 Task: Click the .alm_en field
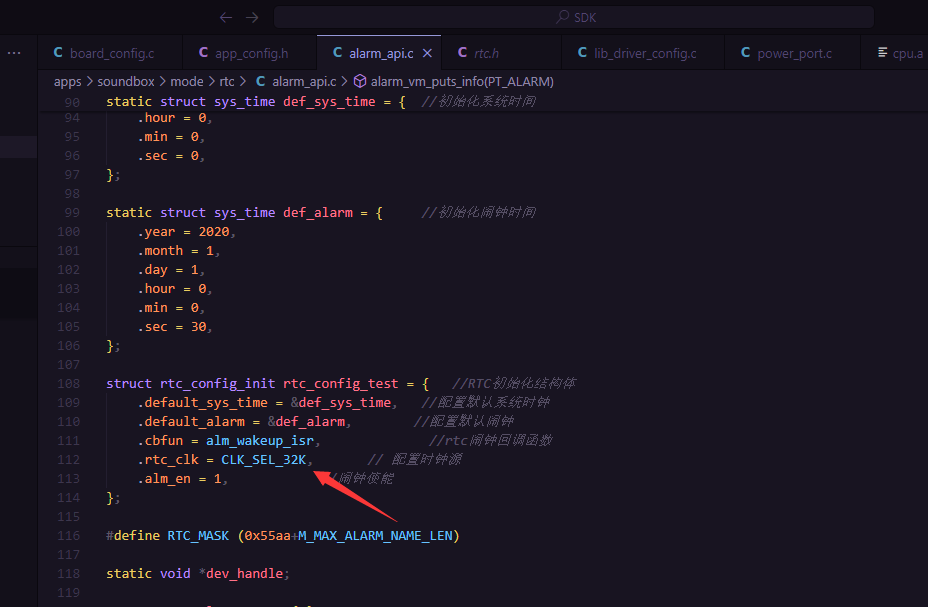pos(164,479)
